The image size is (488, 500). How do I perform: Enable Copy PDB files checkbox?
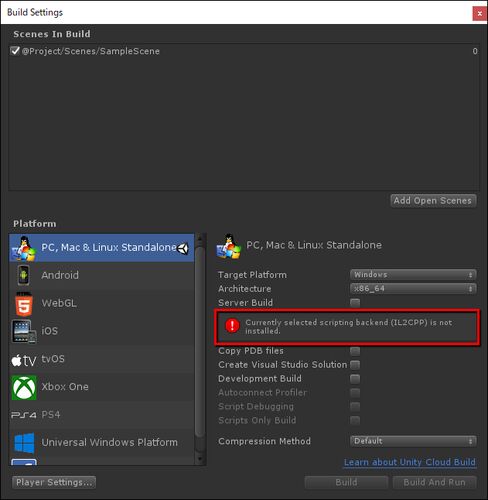pyautogui.click(x=355, y=351)
